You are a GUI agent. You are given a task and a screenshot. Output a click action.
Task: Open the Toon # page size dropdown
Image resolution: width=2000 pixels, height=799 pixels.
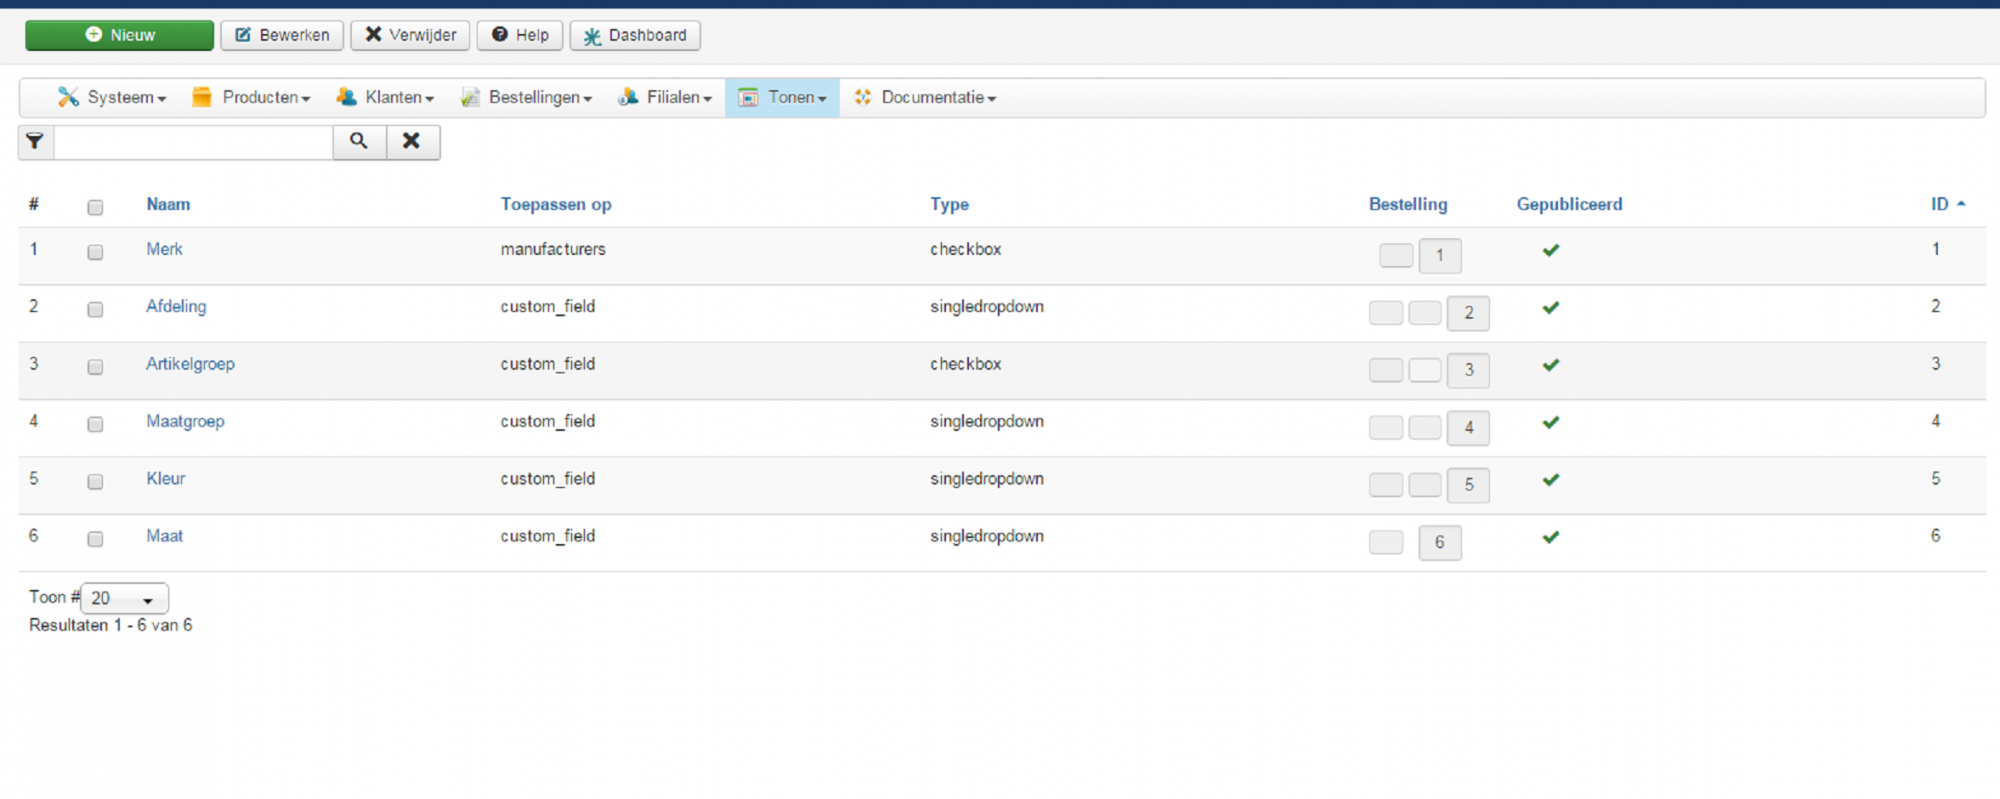coord(124,598)
